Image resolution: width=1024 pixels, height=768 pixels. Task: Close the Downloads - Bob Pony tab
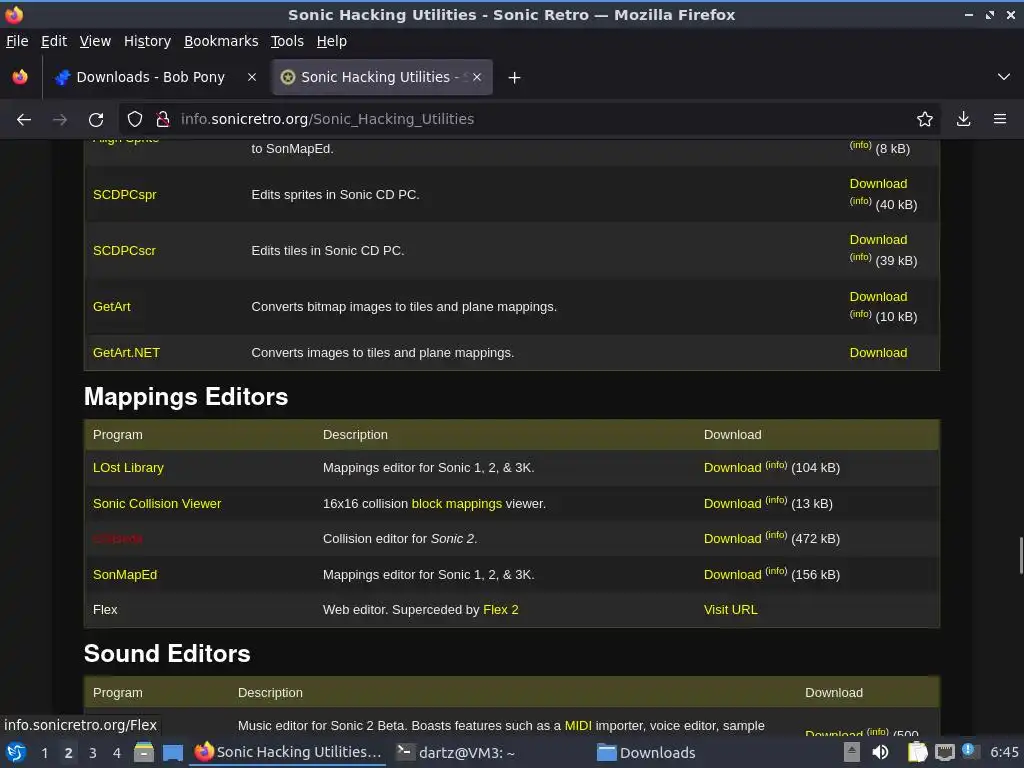point(251,77)
